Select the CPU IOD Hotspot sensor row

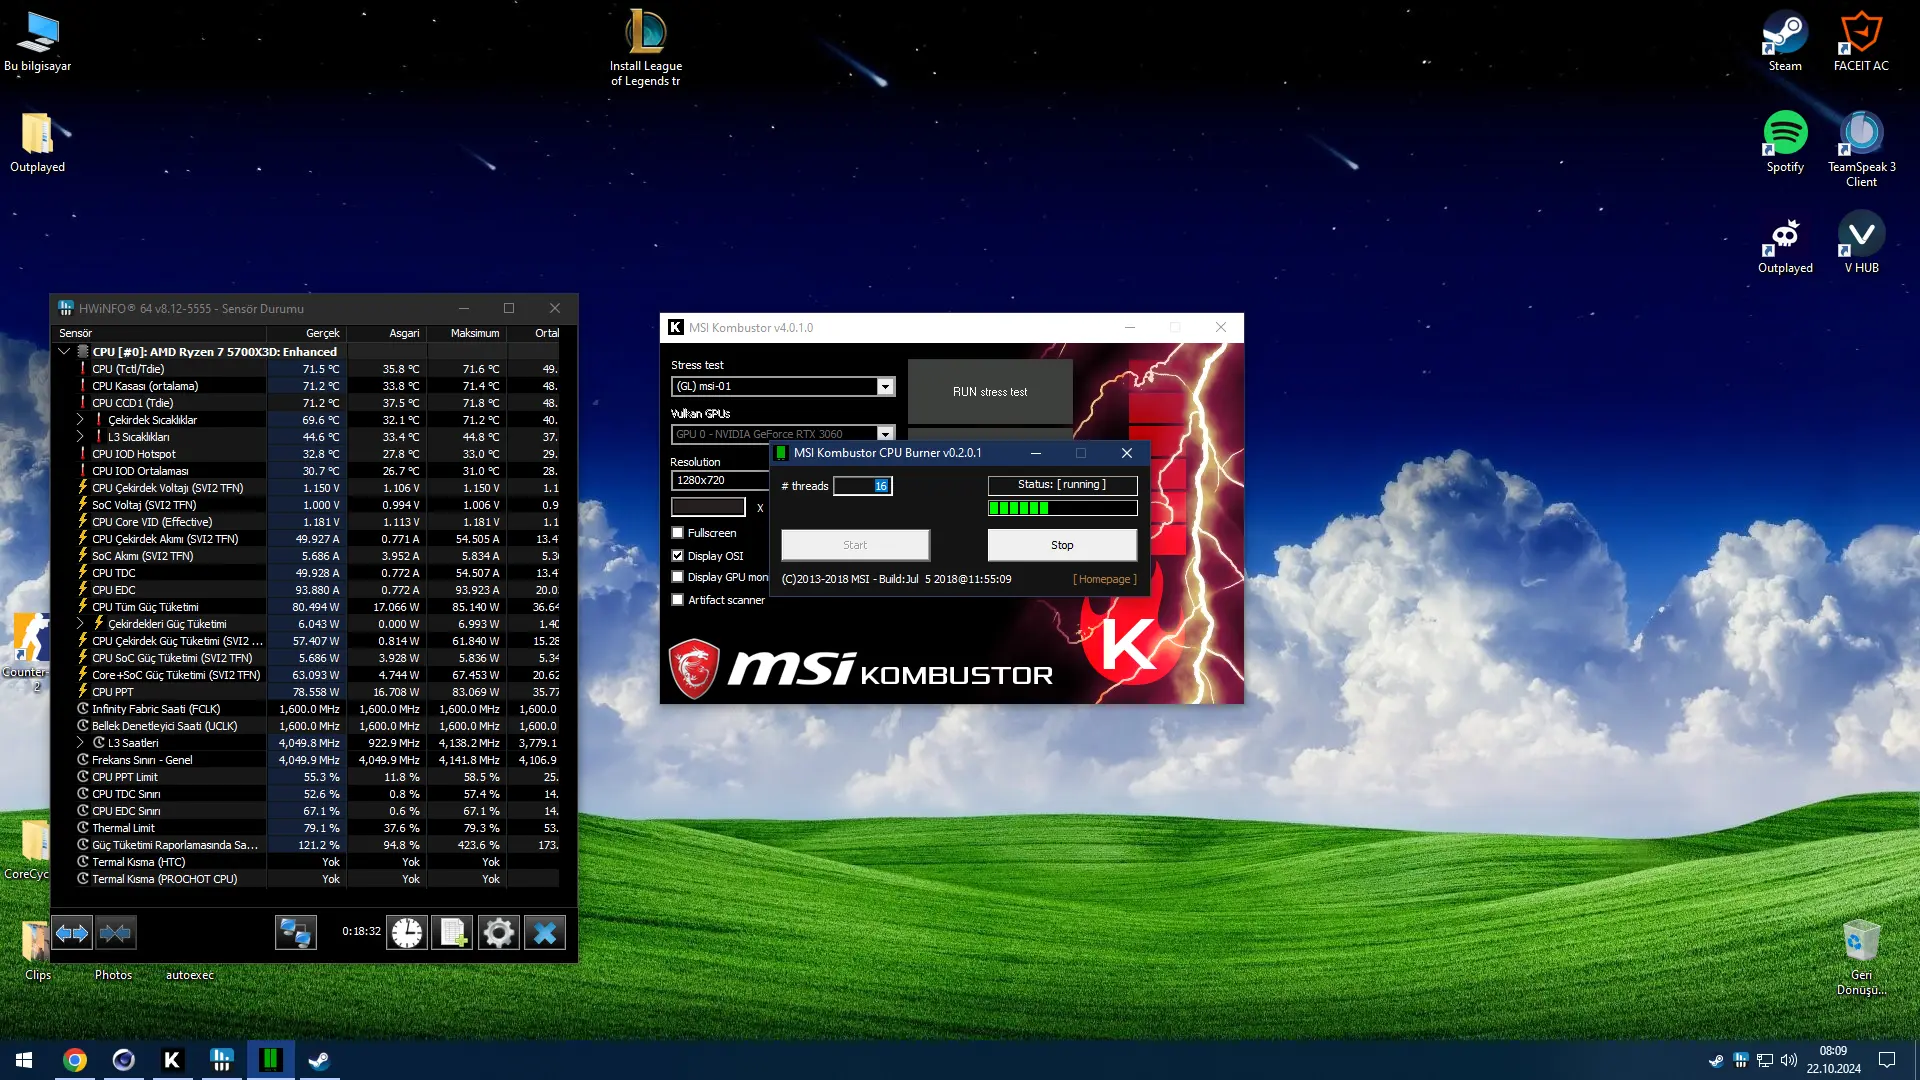tap(305, 454)
